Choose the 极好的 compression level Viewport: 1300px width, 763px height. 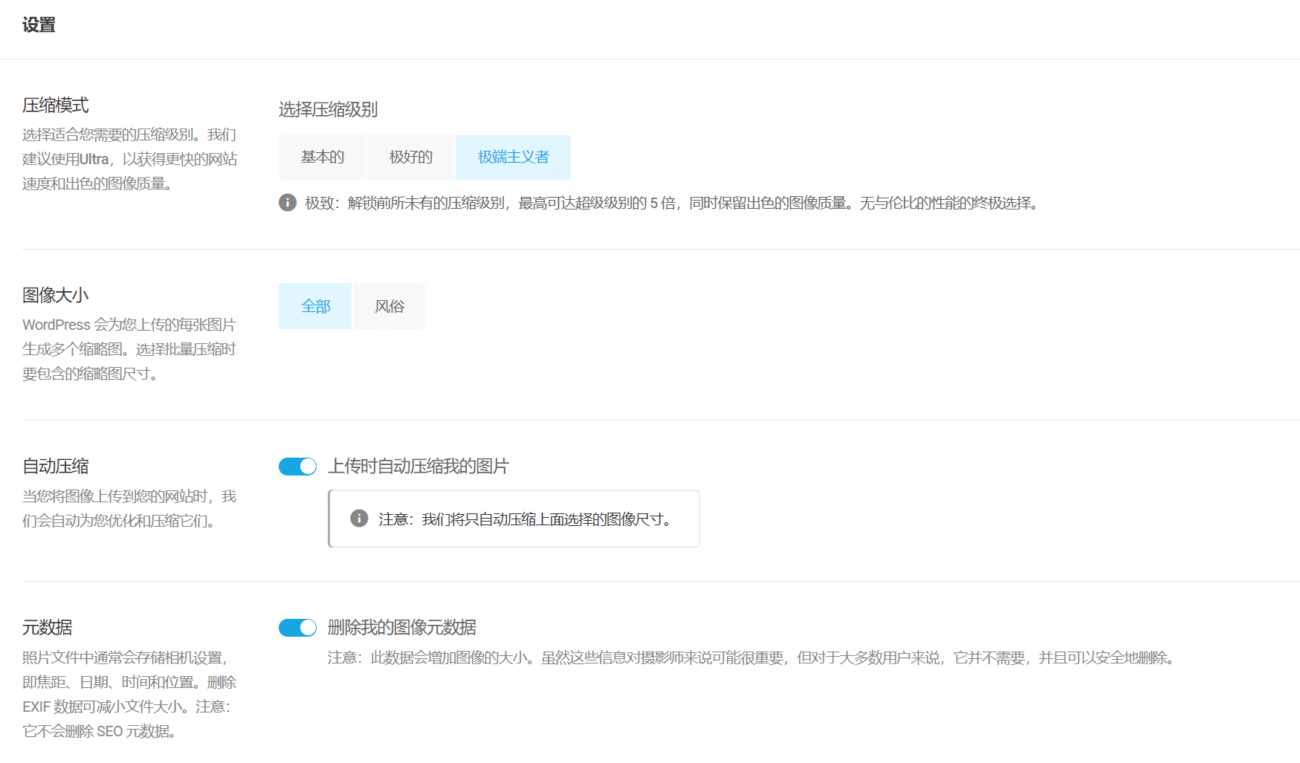coord(410,157)
